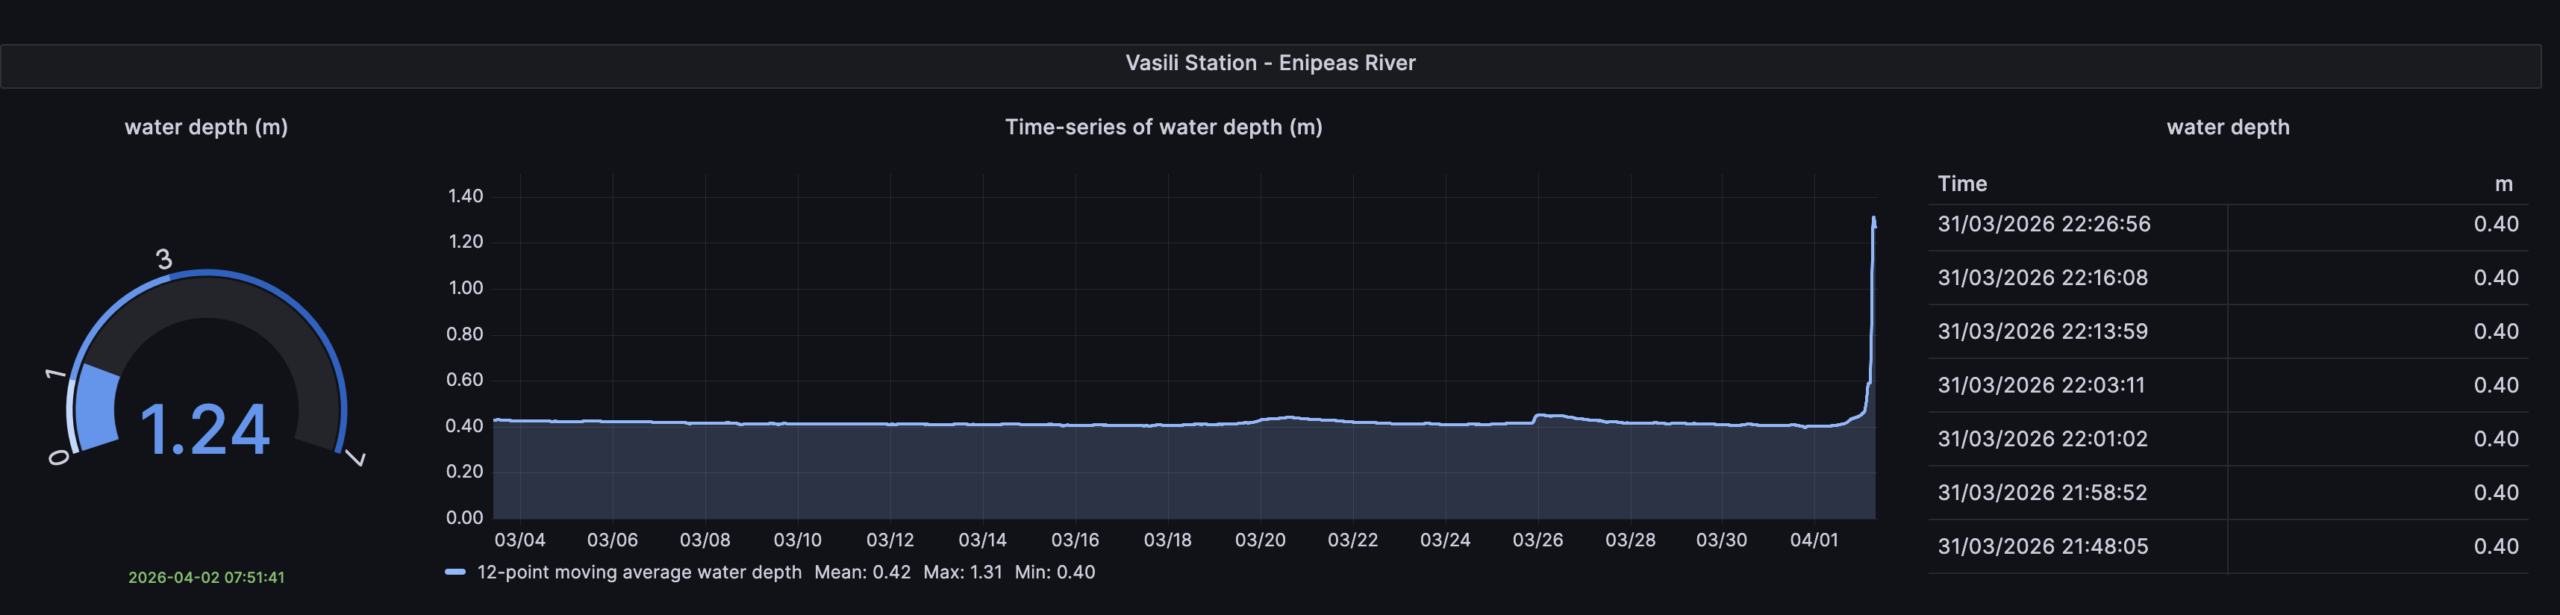
Task: Sort the table by the m column header
Action: [2503, 184]
